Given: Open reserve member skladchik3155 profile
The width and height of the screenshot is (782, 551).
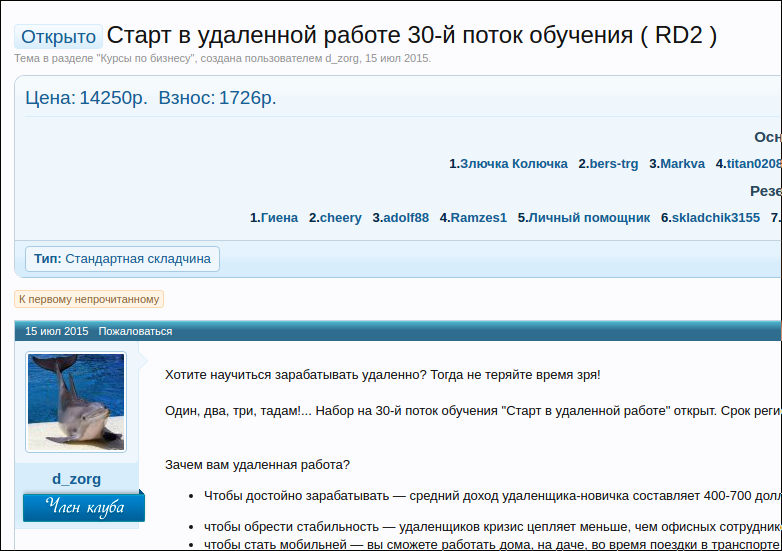Looking at the screenshot, I should coord(716,217).
